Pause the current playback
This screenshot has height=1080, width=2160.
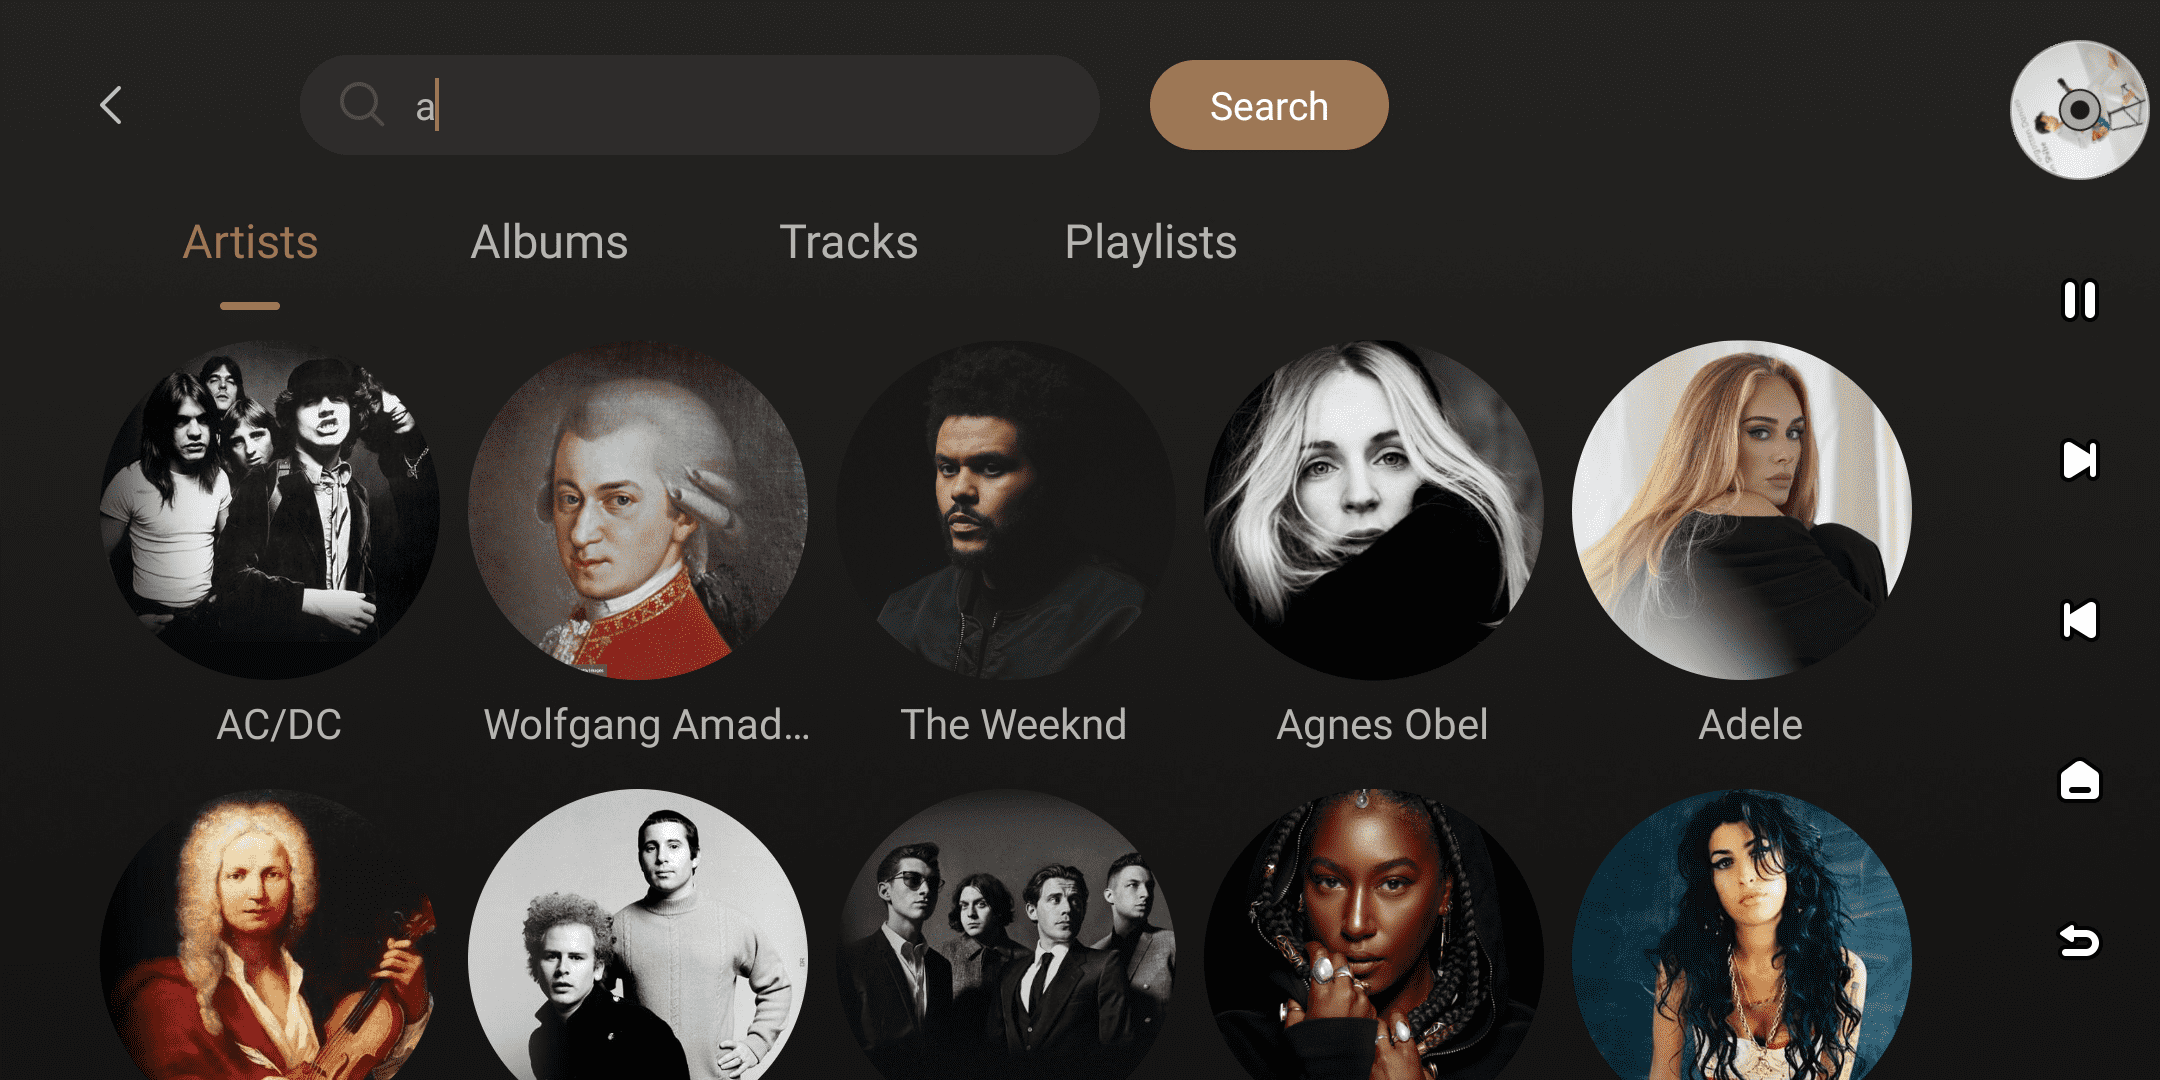[x=2079, y=300]
